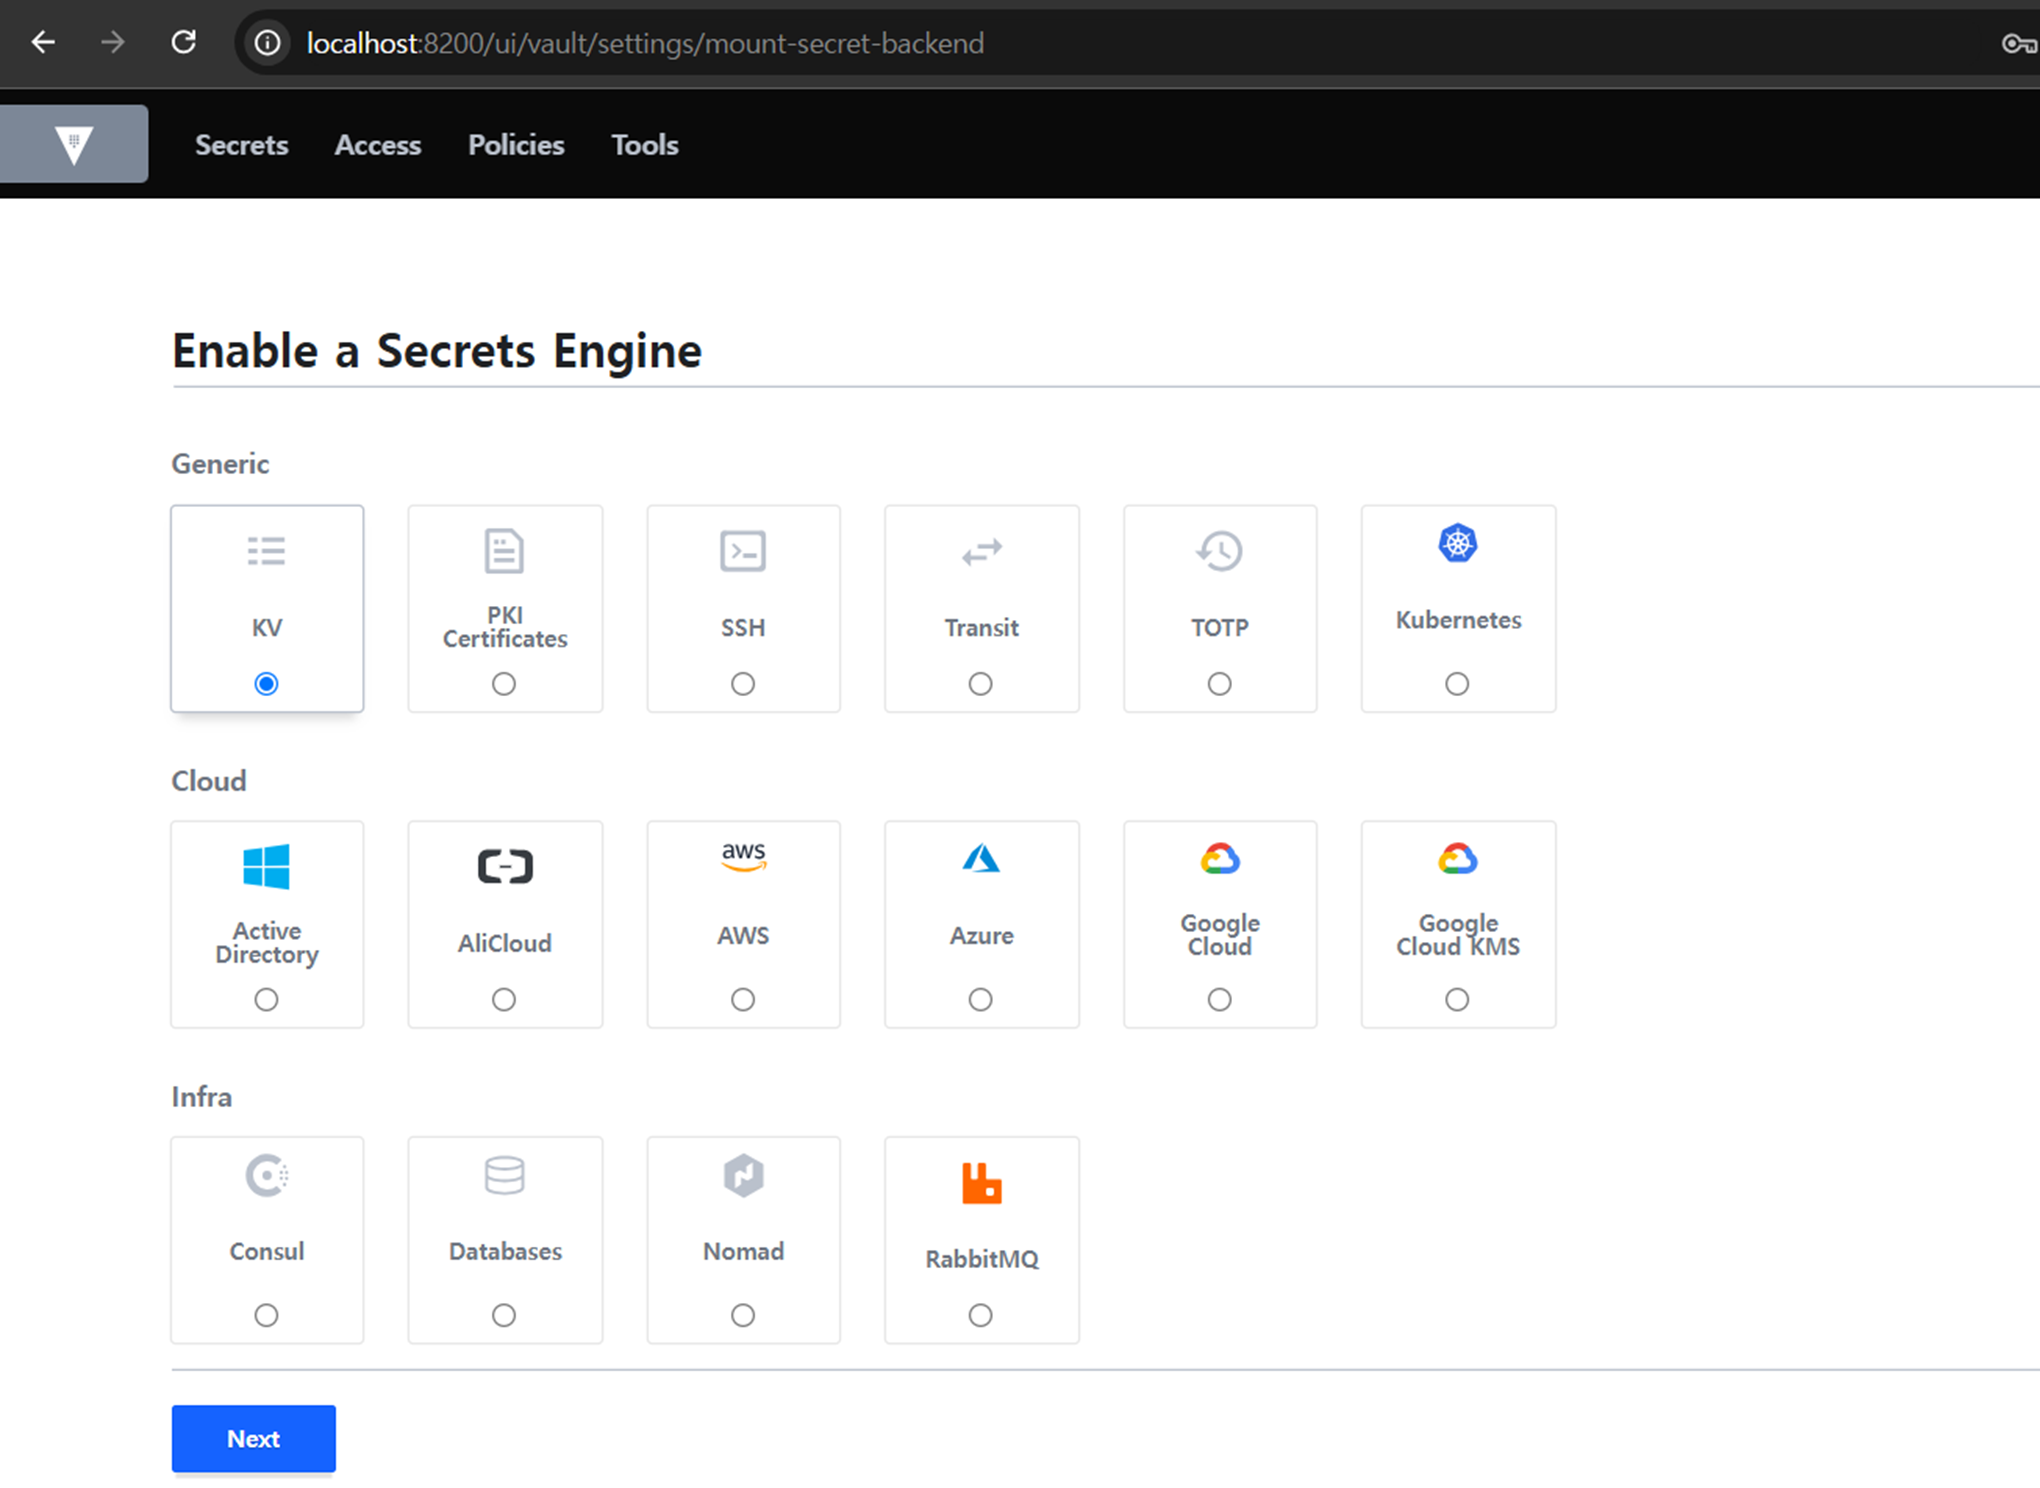Select the Google Cloud KMS radio button

[1457, 999]
